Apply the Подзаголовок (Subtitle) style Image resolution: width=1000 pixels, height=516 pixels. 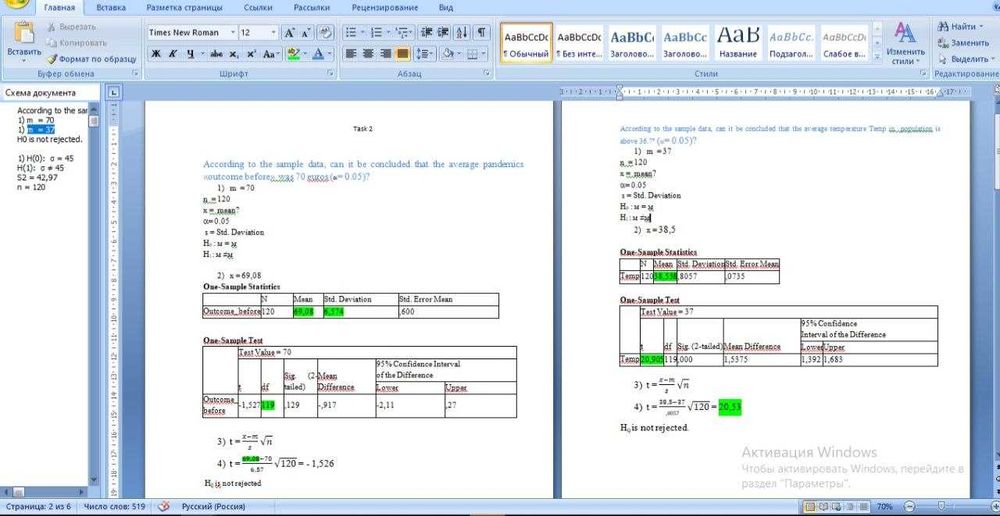[791, 43]
